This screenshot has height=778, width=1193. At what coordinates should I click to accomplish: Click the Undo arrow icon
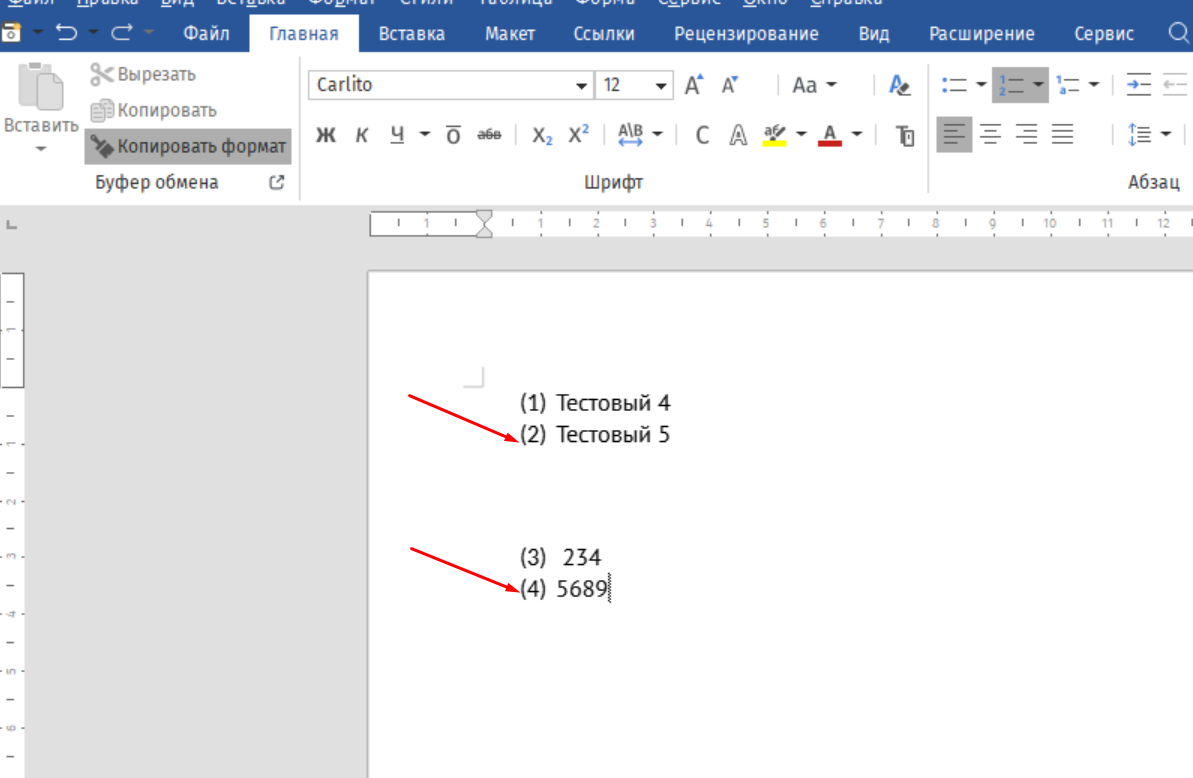(x=67, y=33)
